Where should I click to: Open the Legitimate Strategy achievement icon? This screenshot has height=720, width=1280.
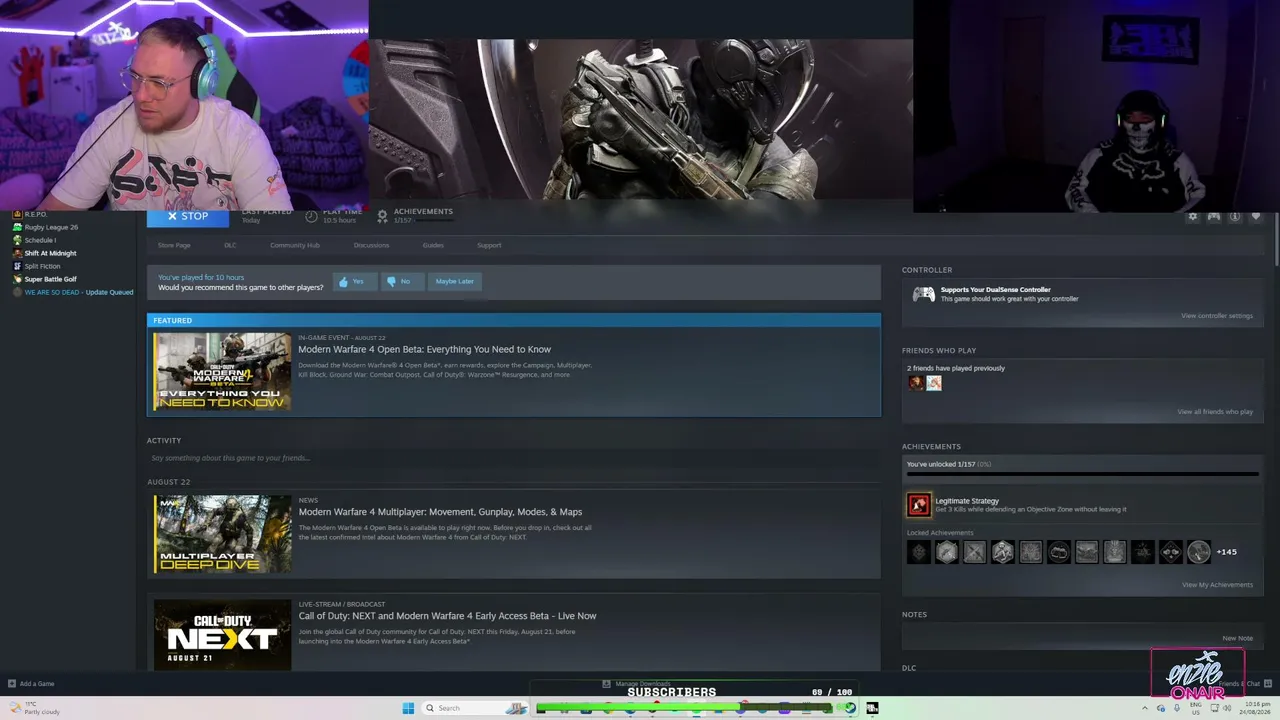[919, 505]
